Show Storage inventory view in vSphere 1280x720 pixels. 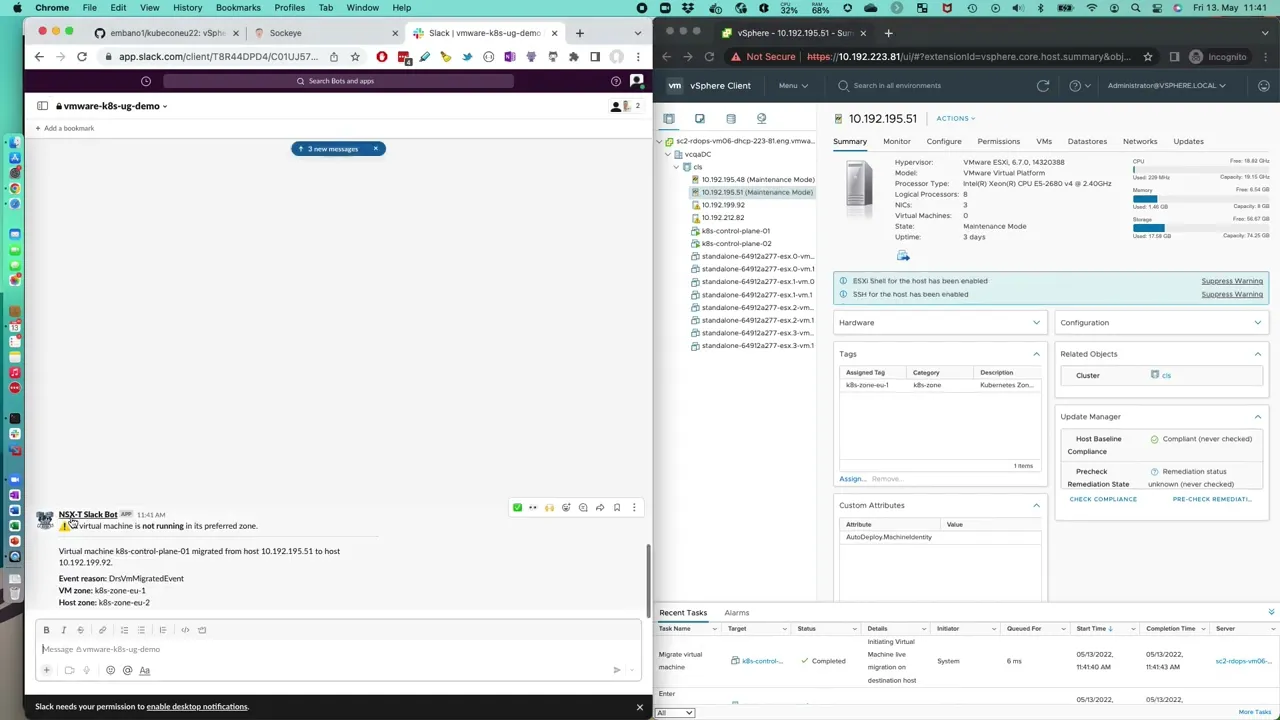pyautogui.click(x=731, y=119)
